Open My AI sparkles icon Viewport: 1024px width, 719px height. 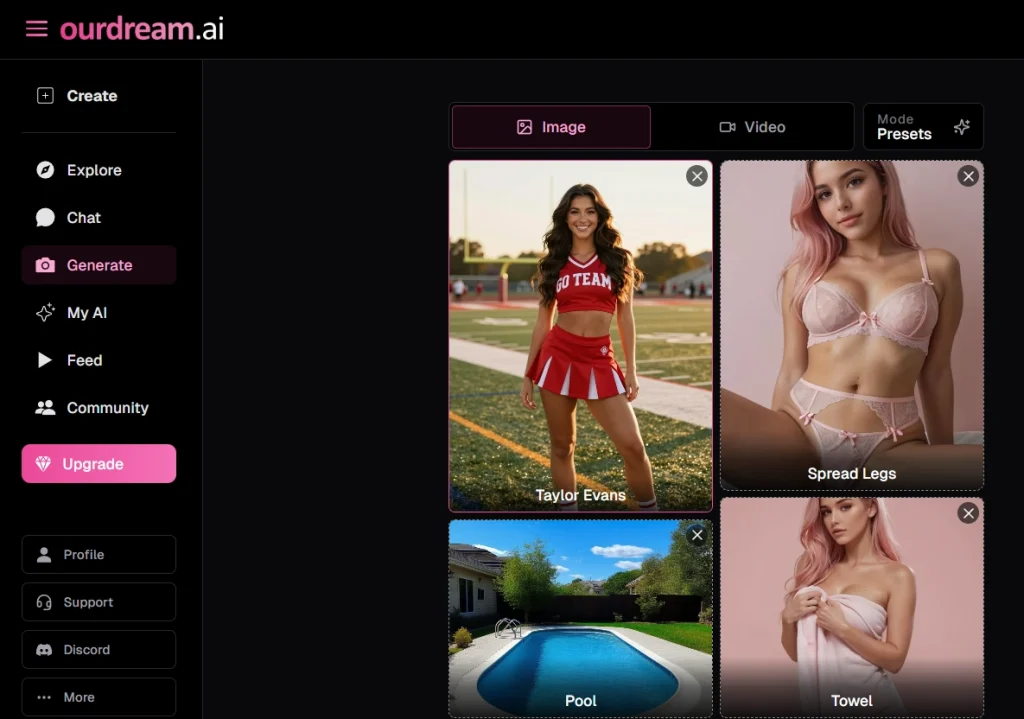point(44,312)
